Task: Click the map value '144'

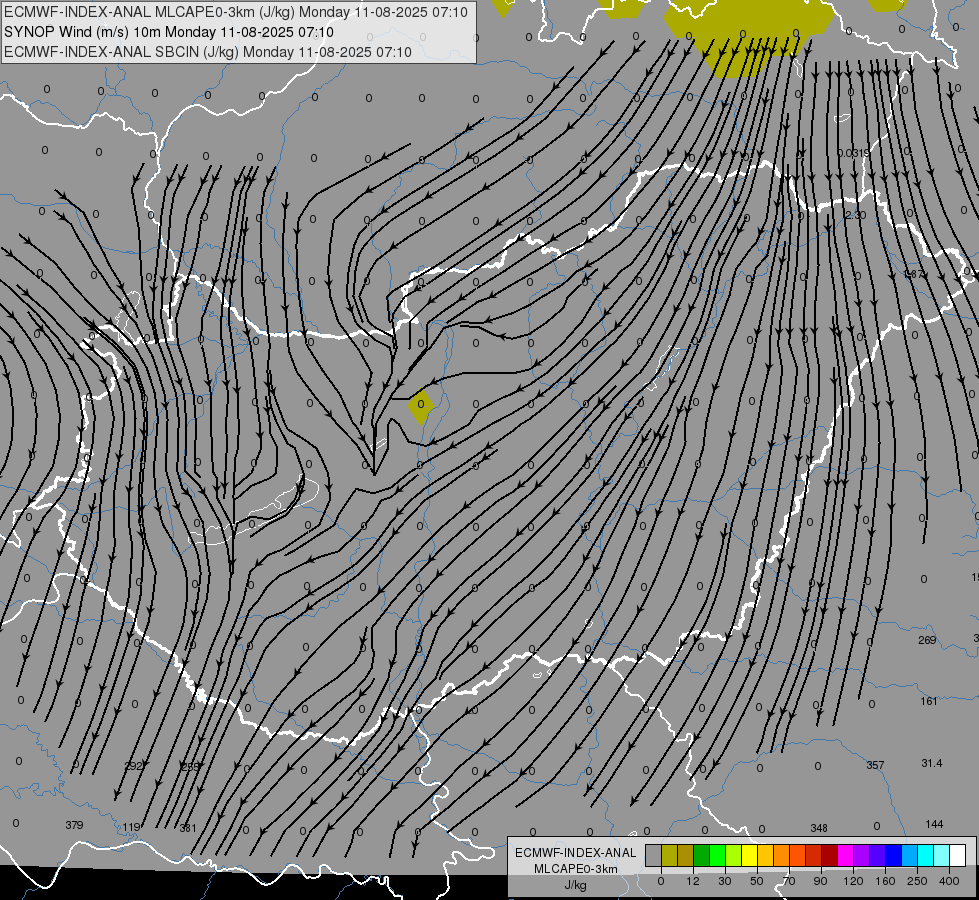Action: click(x=934, y=824)
